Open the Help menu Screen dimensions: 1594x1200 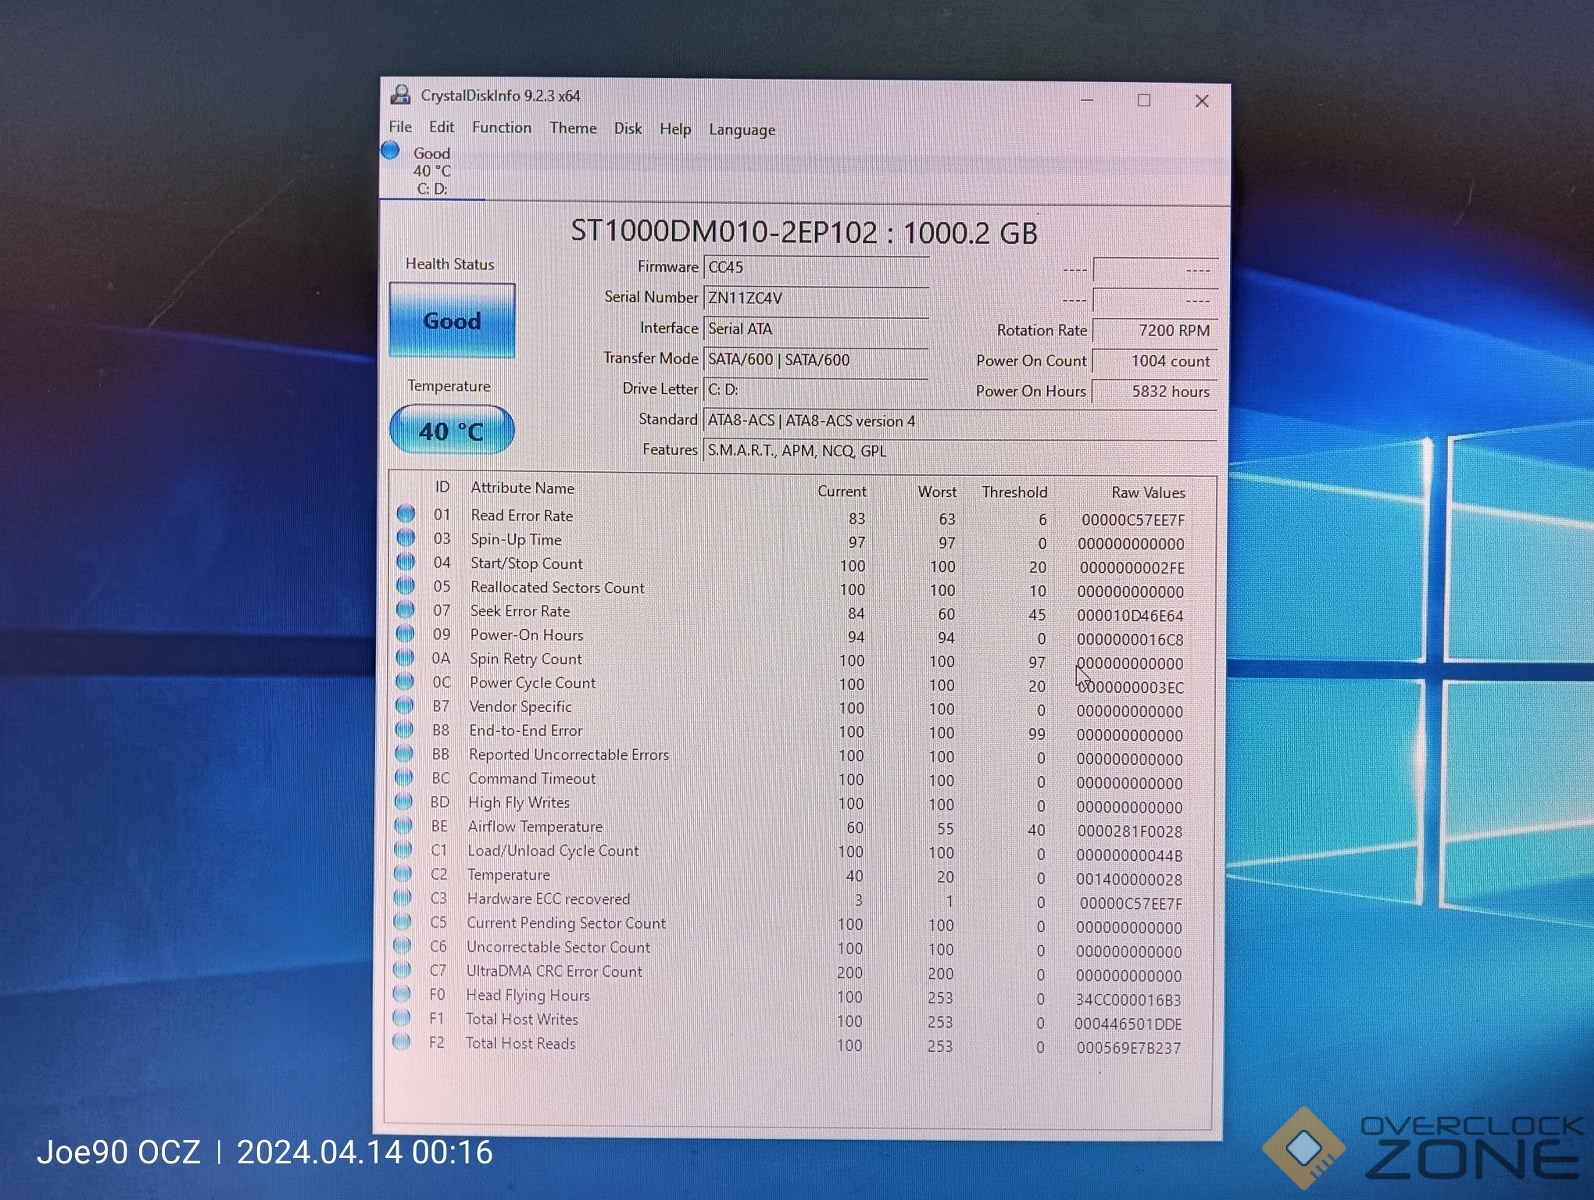coord(675,129)
